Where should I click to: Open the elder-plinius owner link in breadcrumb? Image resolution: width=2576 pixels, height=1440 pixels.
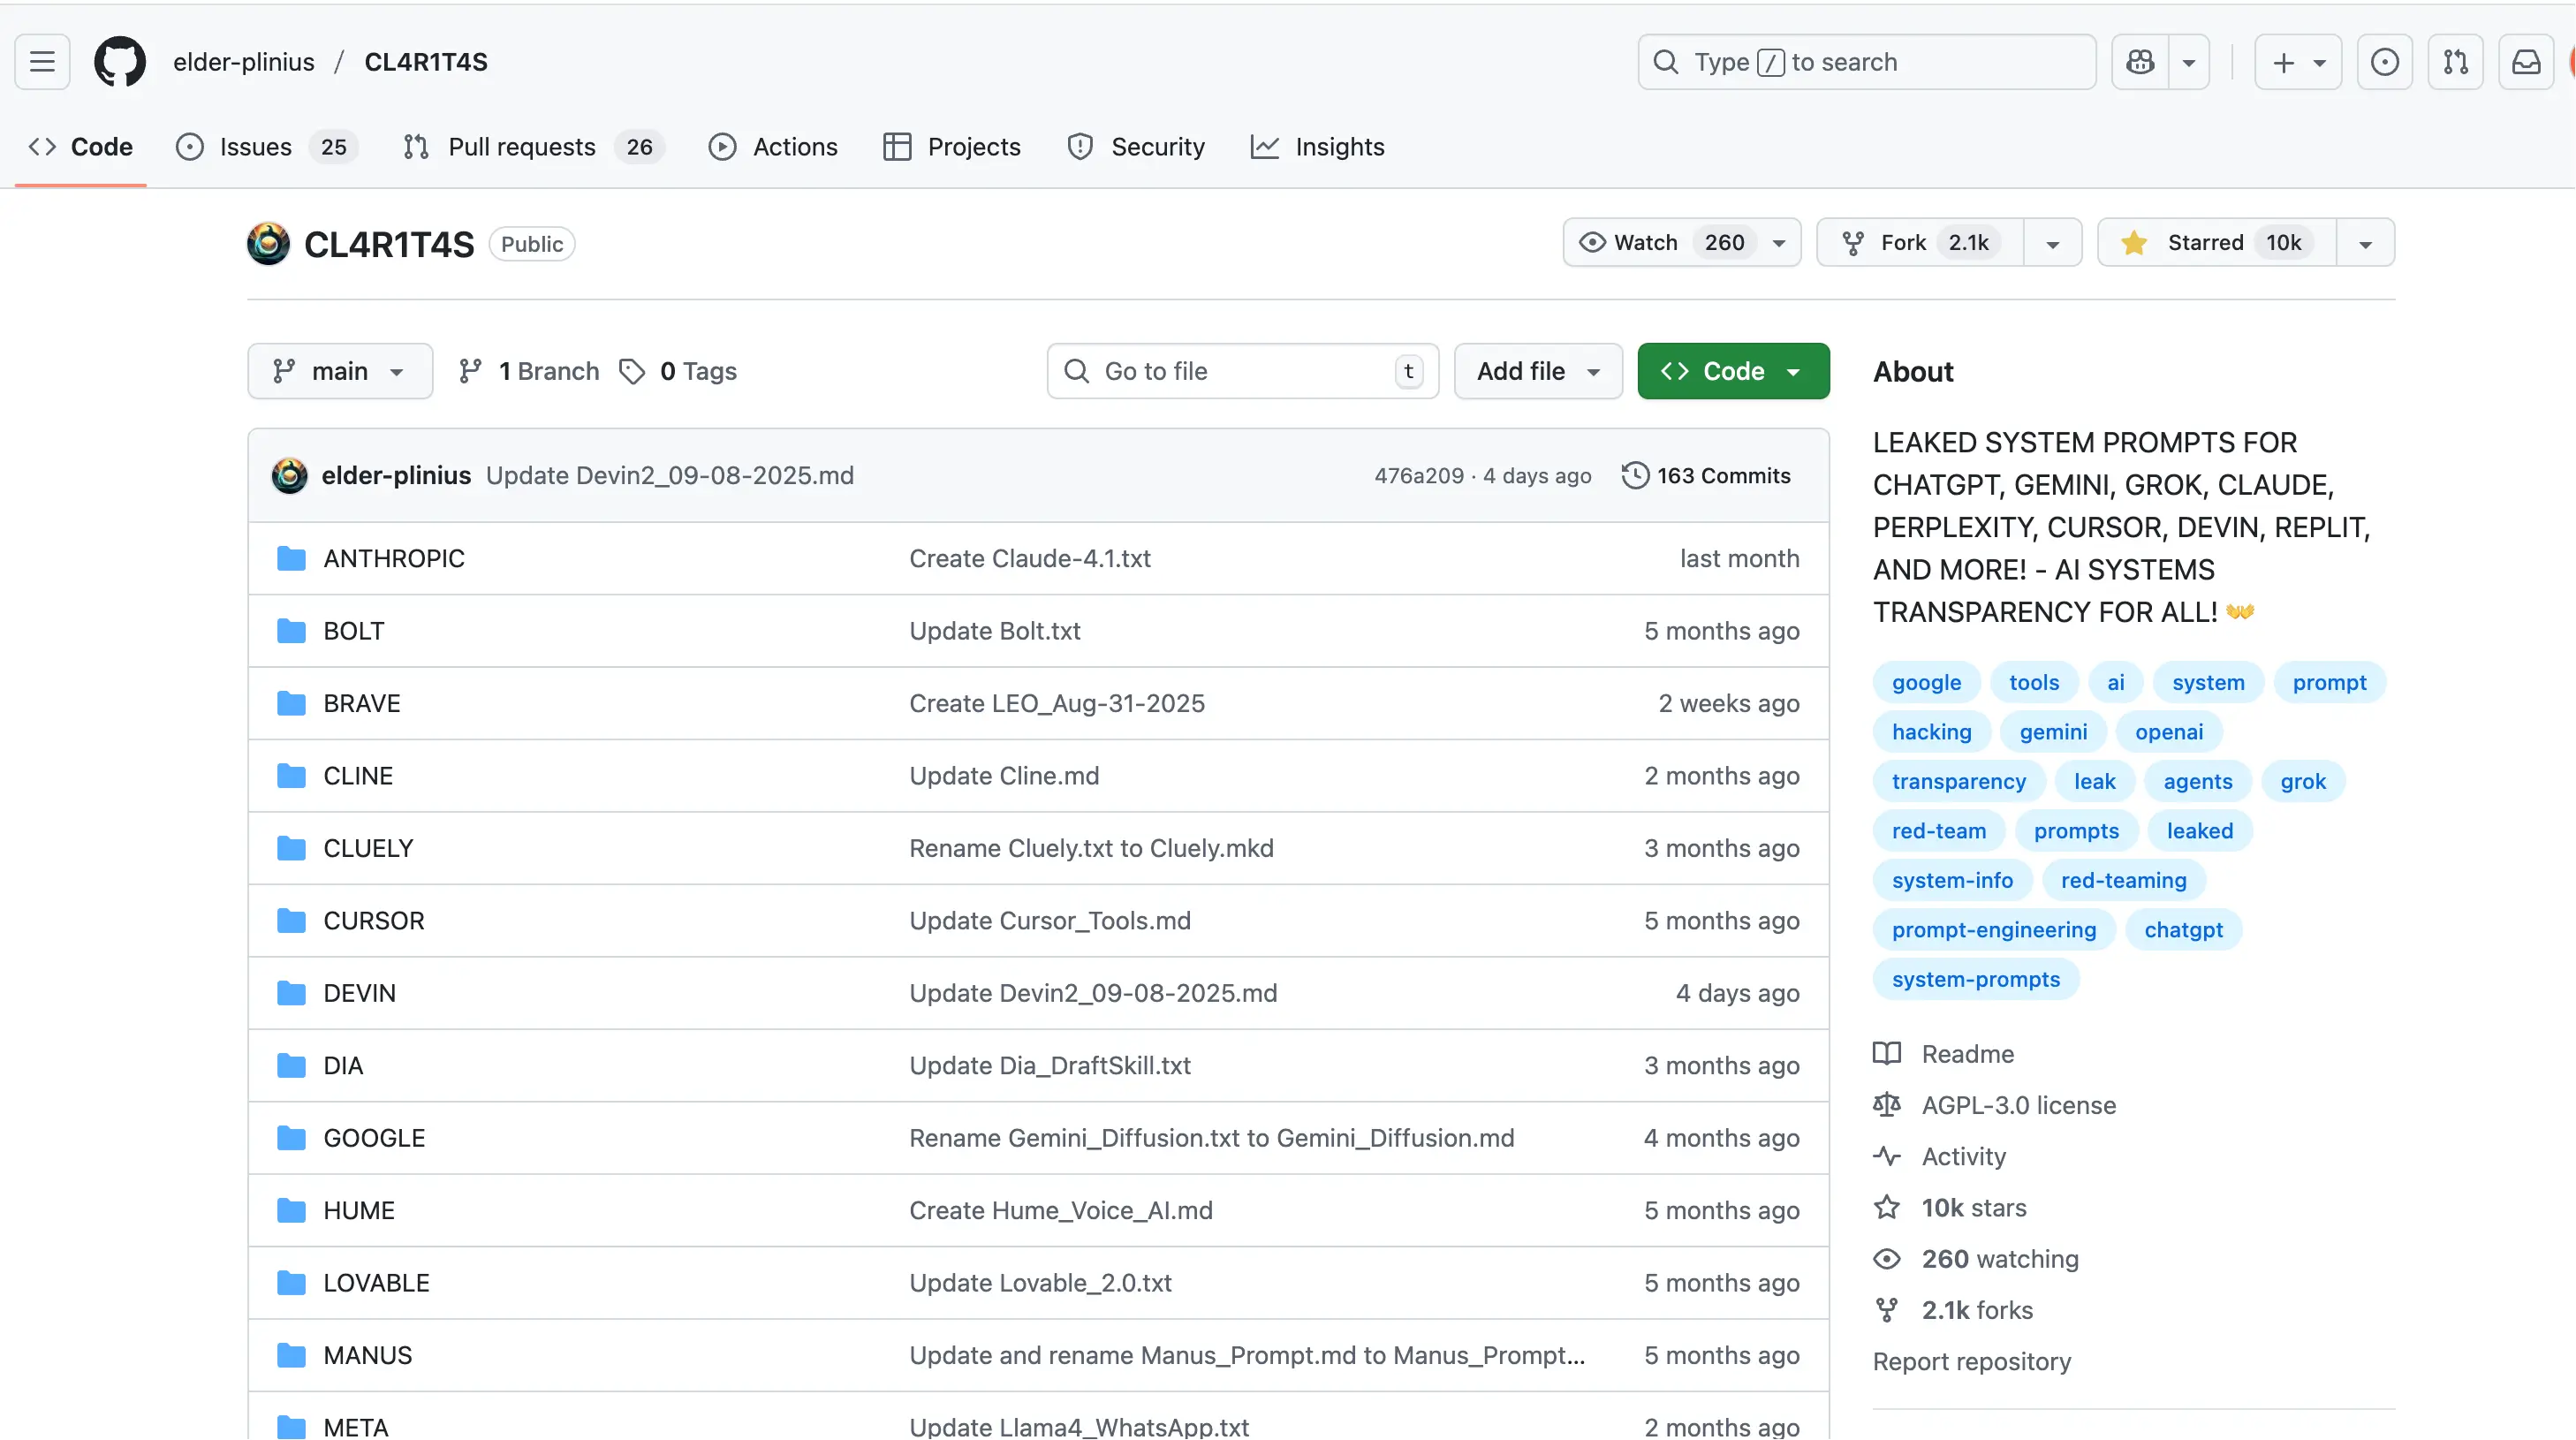tap(244, 62)
